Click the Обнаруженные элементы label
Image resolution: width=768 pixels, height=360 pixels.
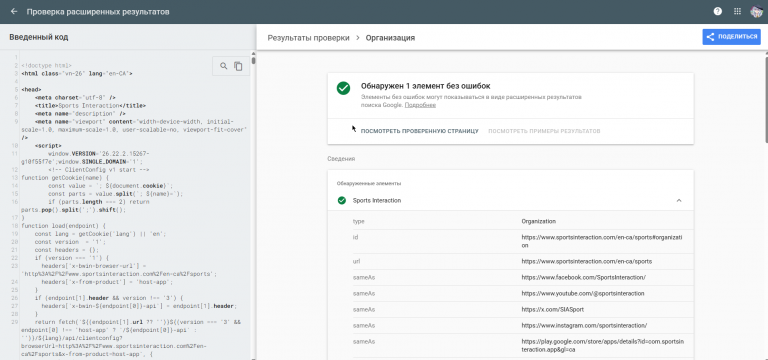coord(369,184)
